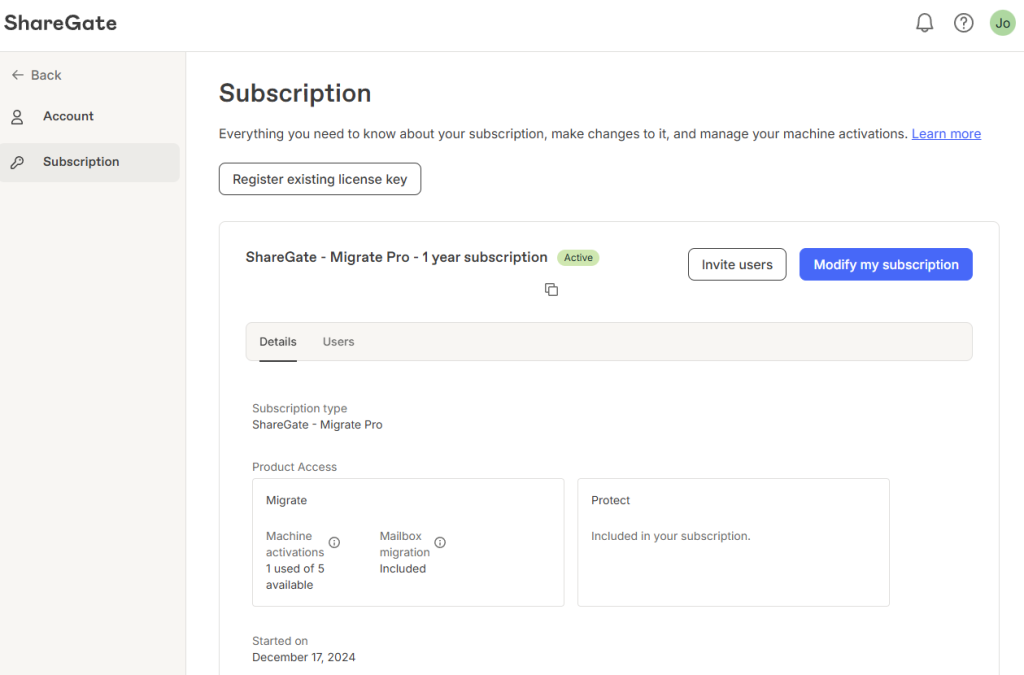Image resolution: width=1024 pixels, height=675 pixels.
Task: Click Register existing license key
Action: (320, 179)
